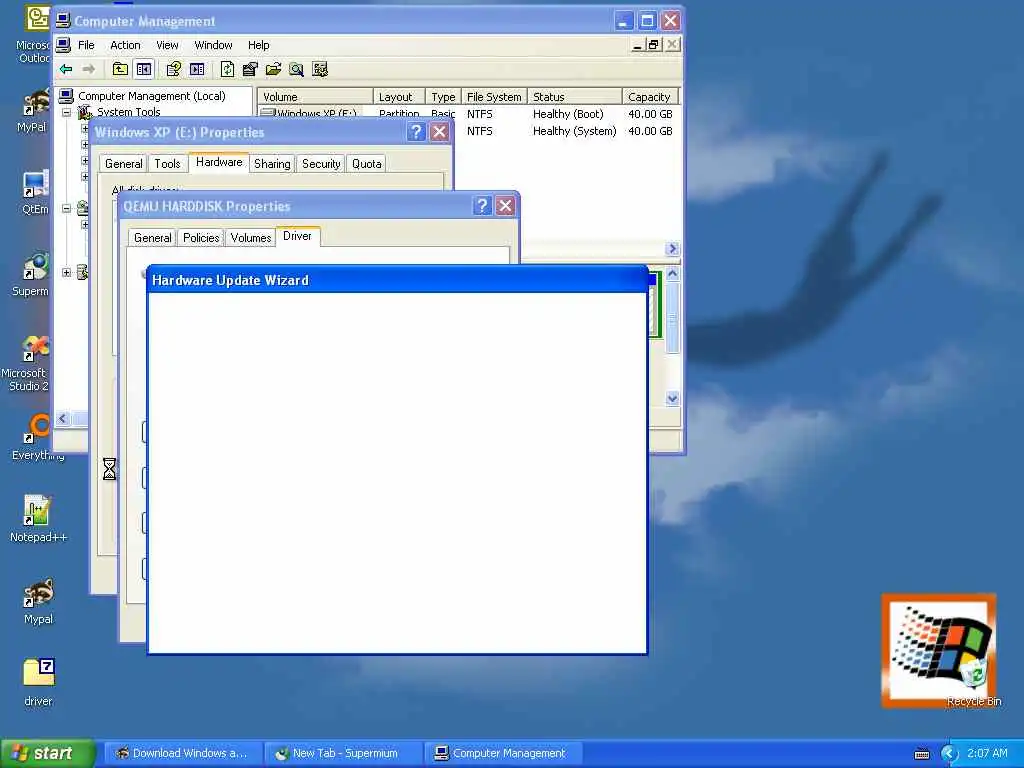Click help button in Windows XP (E:) Properties

[416, 133]
